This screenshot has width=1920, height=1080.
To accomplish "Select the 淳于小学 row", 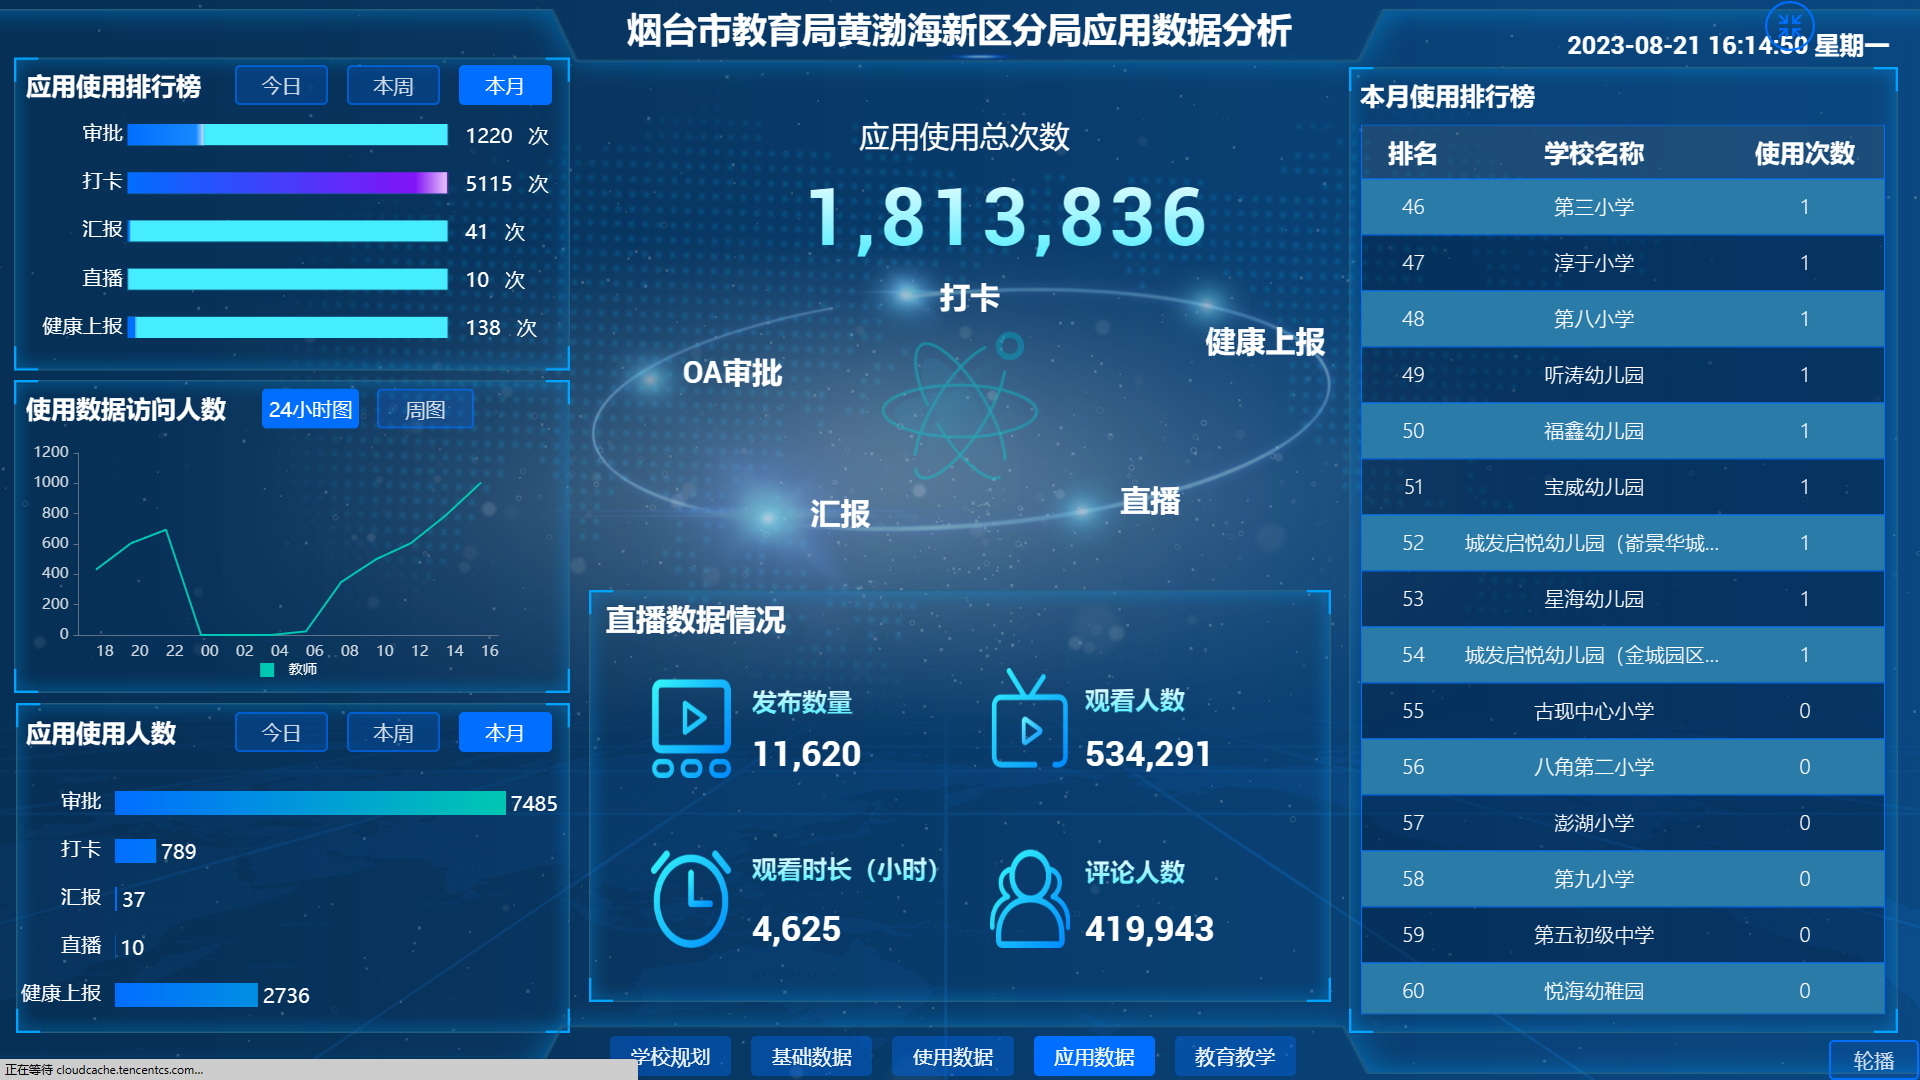I will pyautogui.click(x=1622, y=263).
